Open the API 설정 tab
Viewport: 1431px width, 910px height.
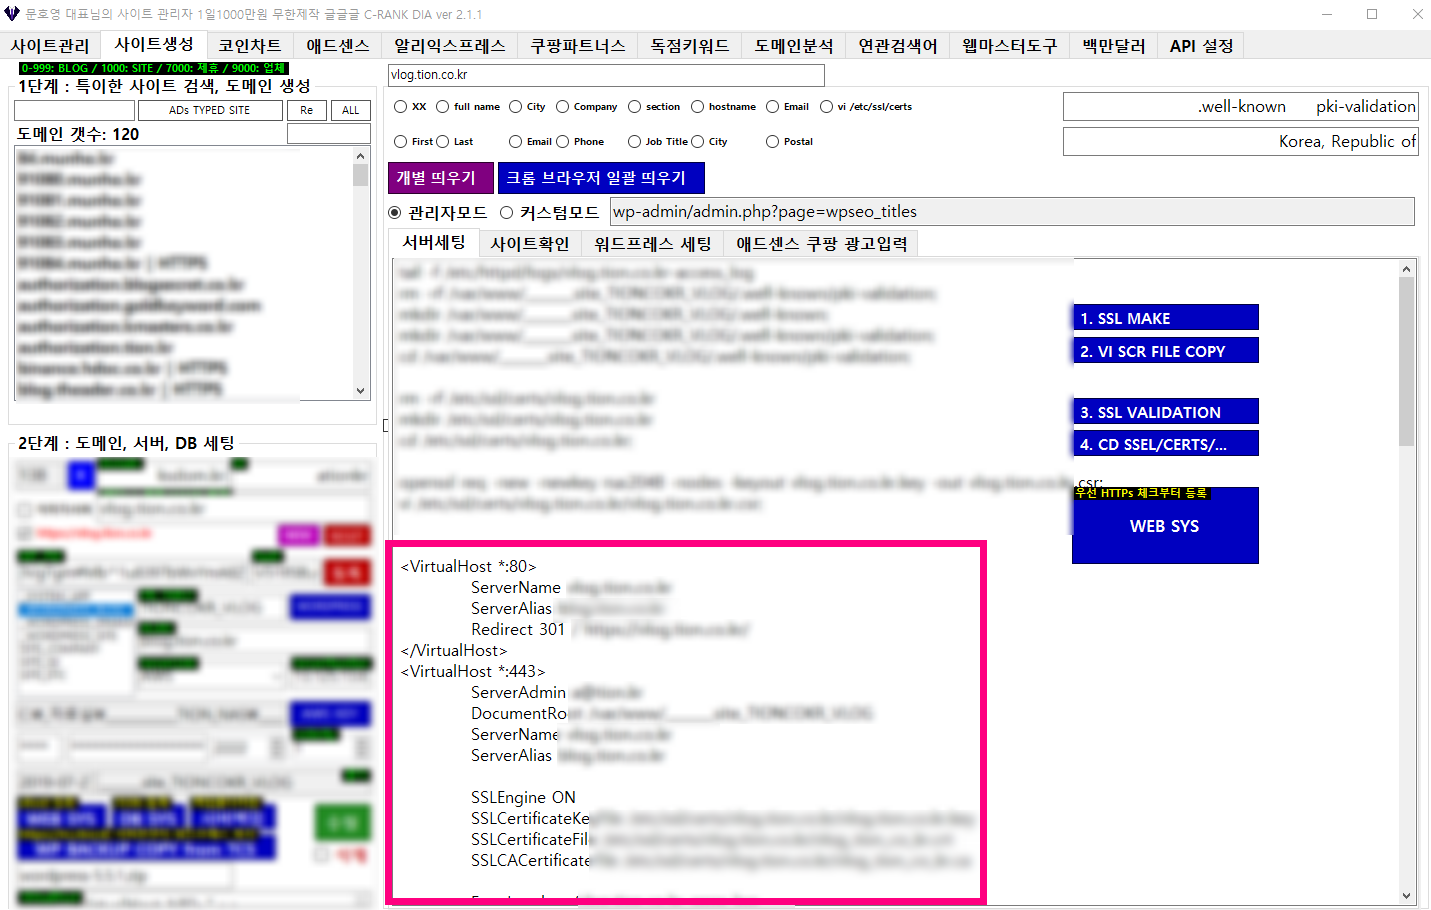1201,46
